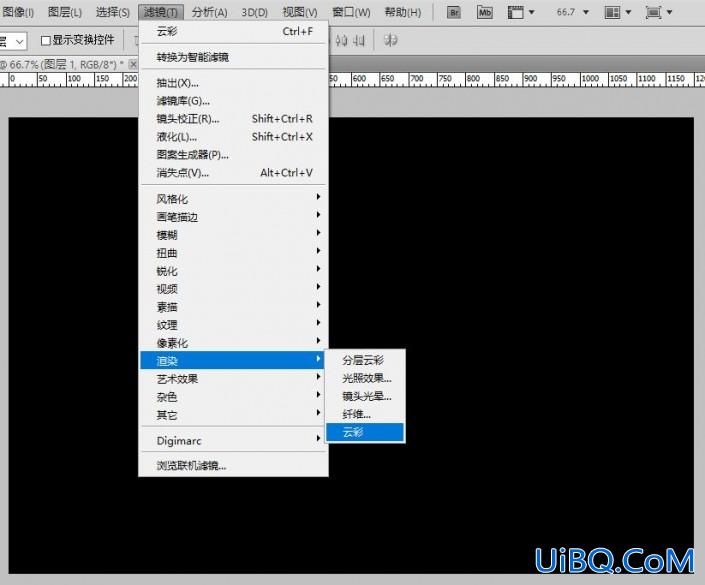Image resolution: width=705 pixels, height=585 pixels.
Task: Open the 抽出(X)... filter
Action: coord(233,83)
